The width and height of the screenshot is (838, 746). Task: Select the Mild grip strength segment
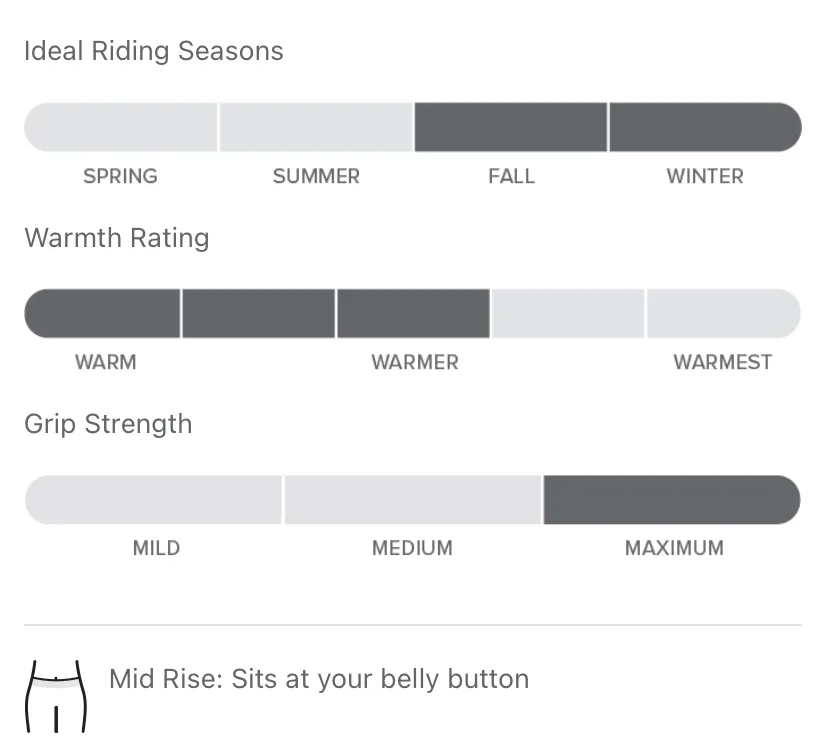pyautogui.click(x=153, y=500)
